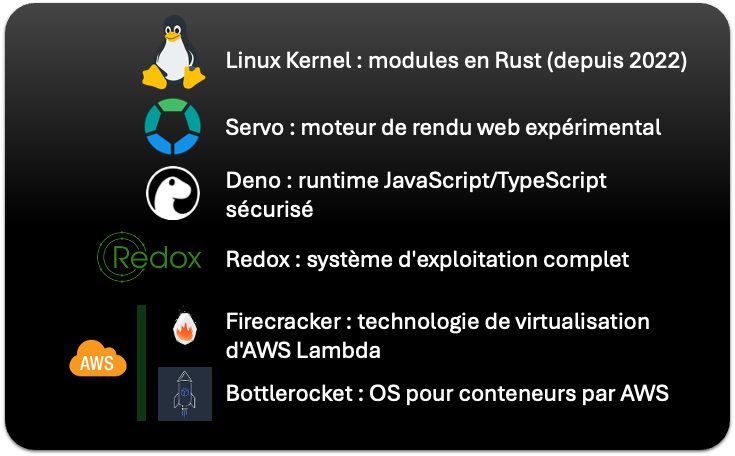The width and height of the screenshot is (735, 456).
Task: Click the Redox operating system text
Action: point(428,259)
